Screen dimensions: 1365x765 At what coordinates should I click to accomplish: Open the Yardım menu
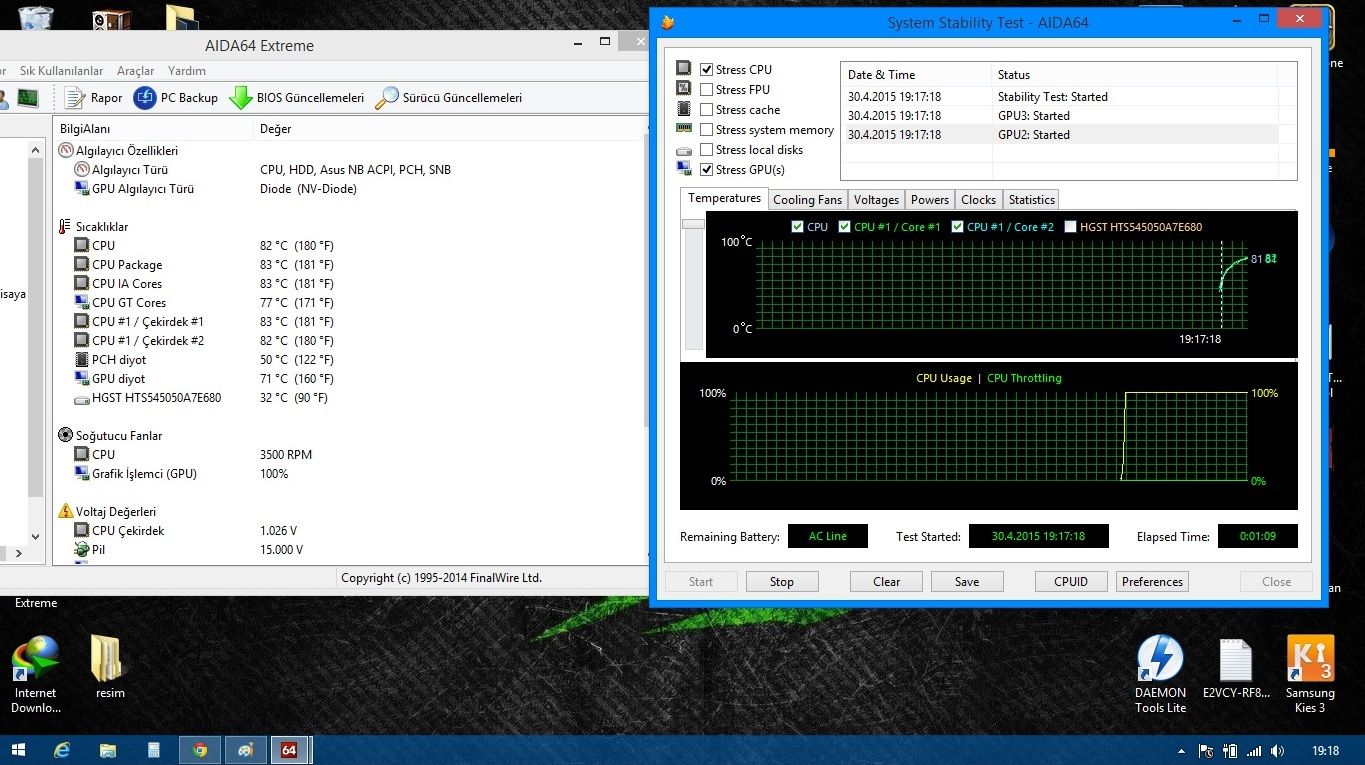tap(187, 71)
